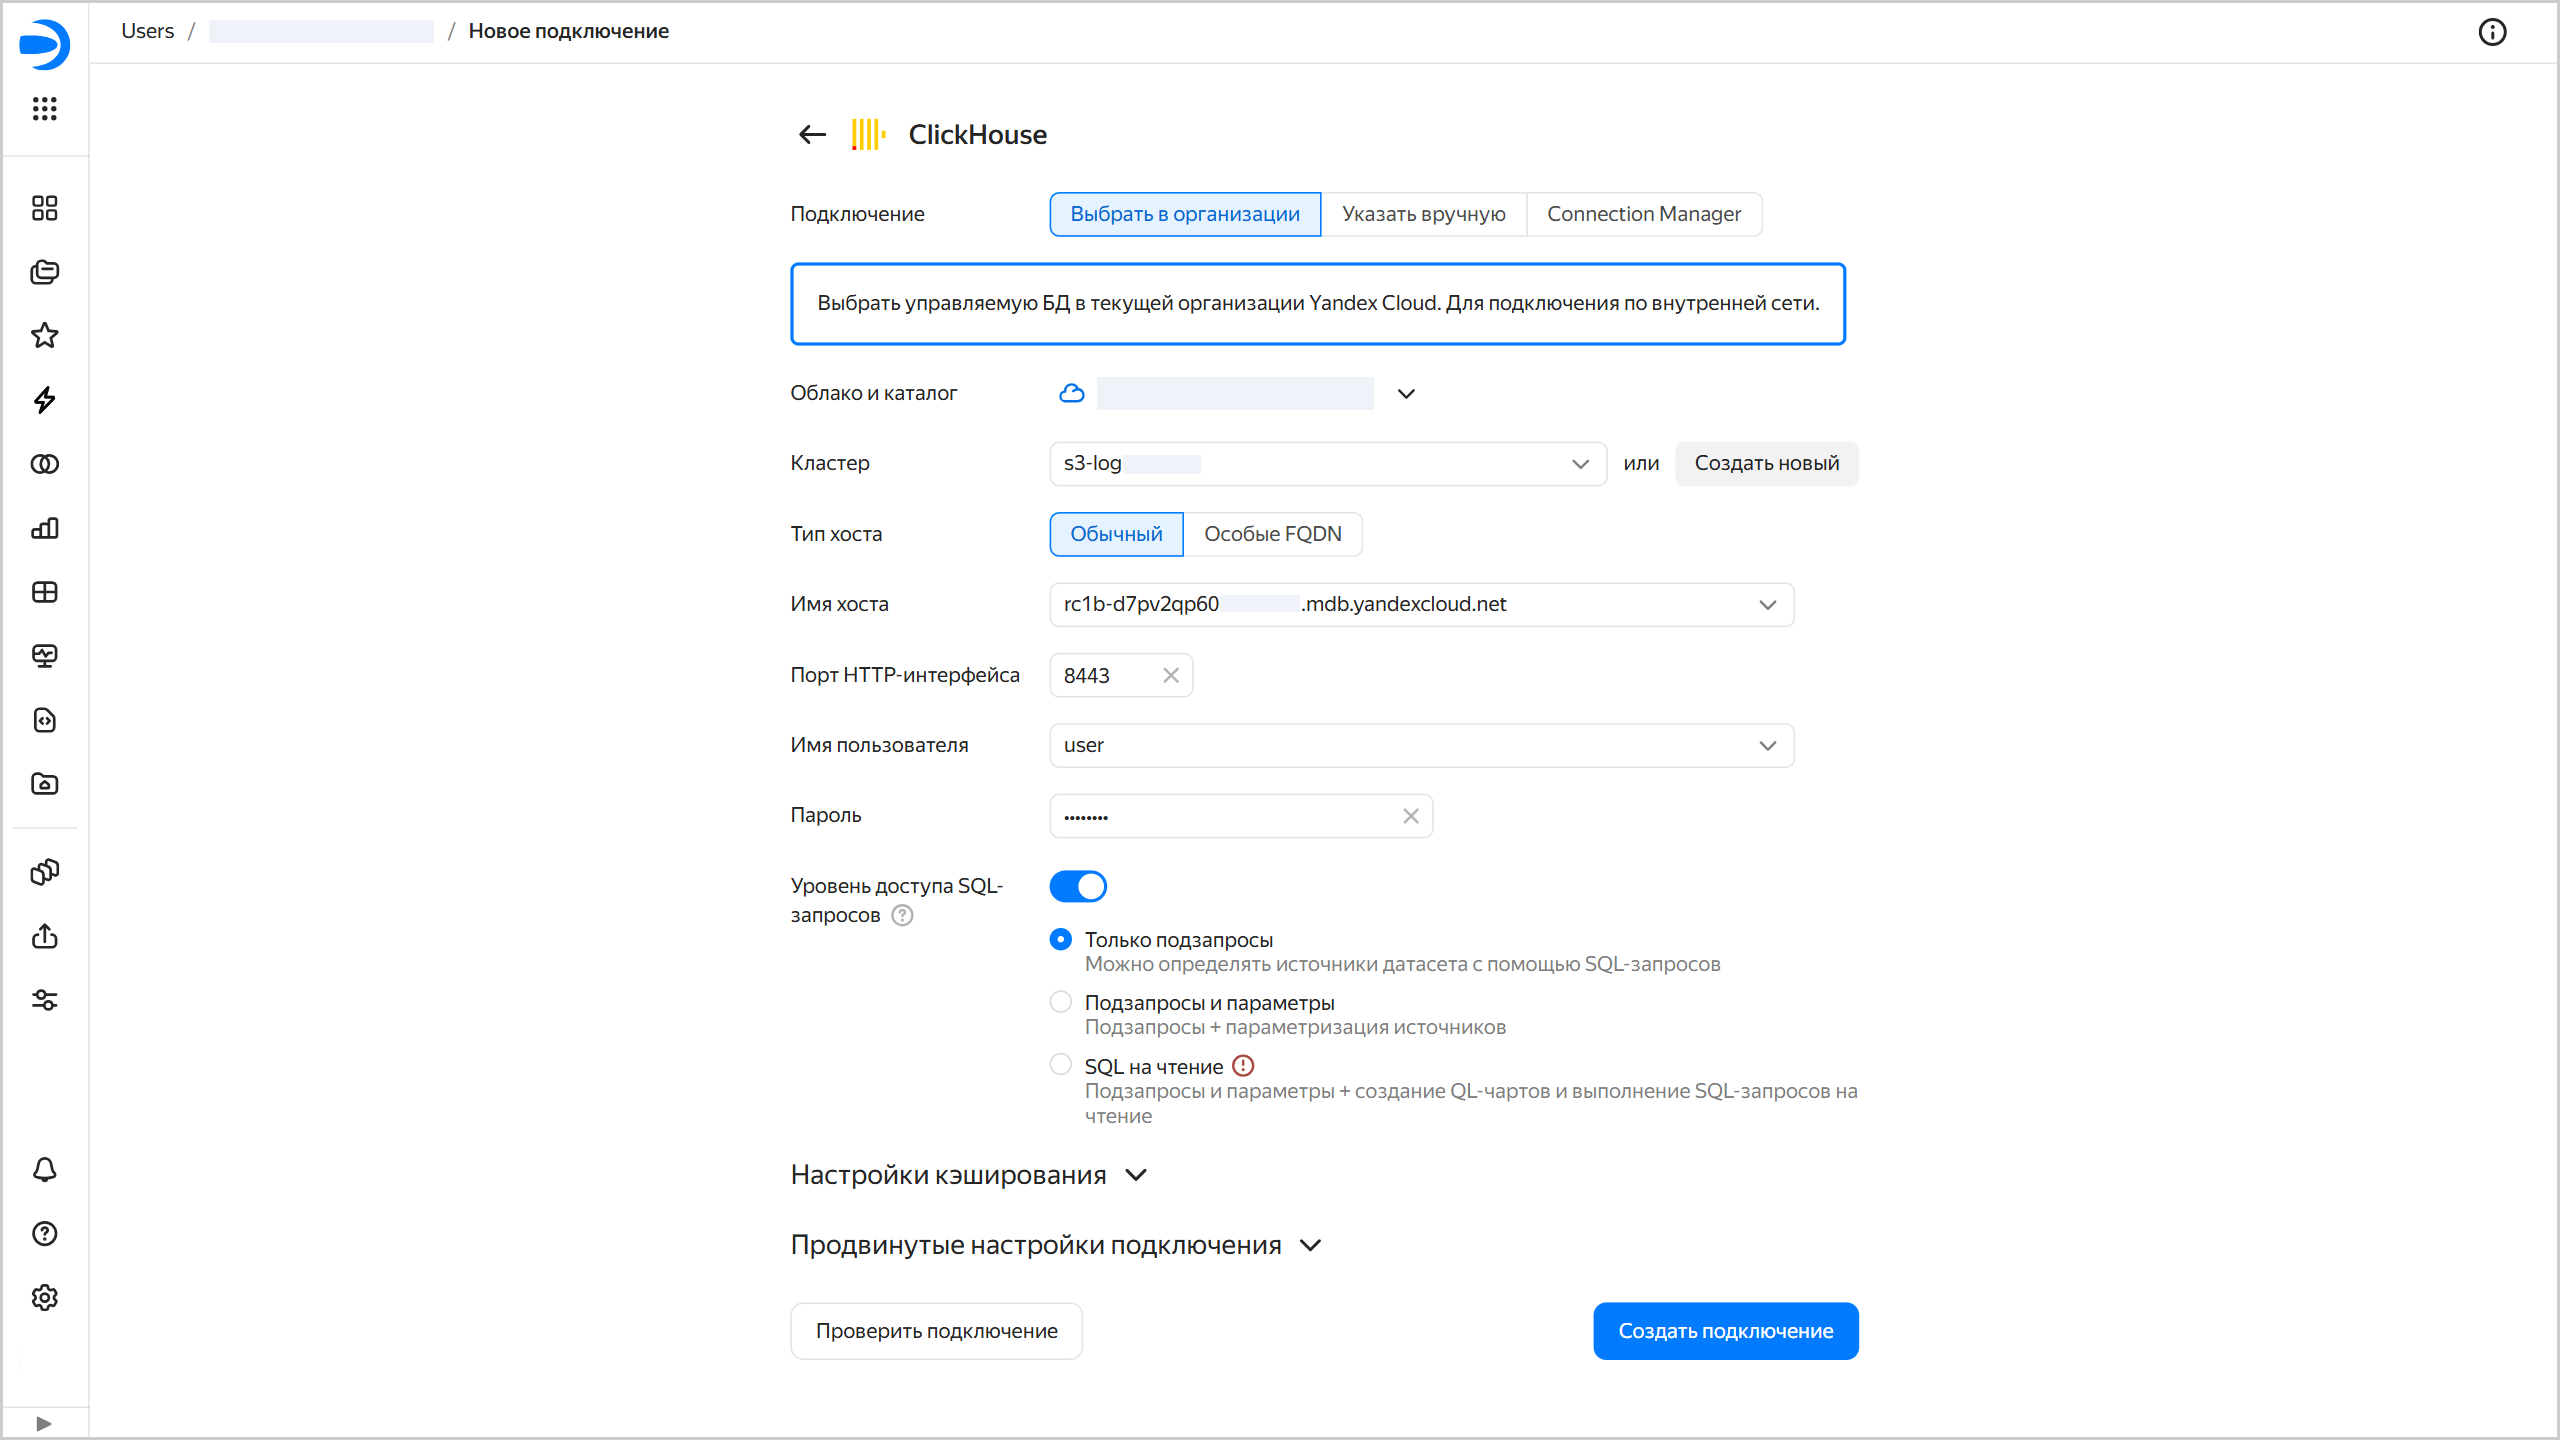
Task: Open the stacked cubes icon in sidebar
Action: point(45,872)
